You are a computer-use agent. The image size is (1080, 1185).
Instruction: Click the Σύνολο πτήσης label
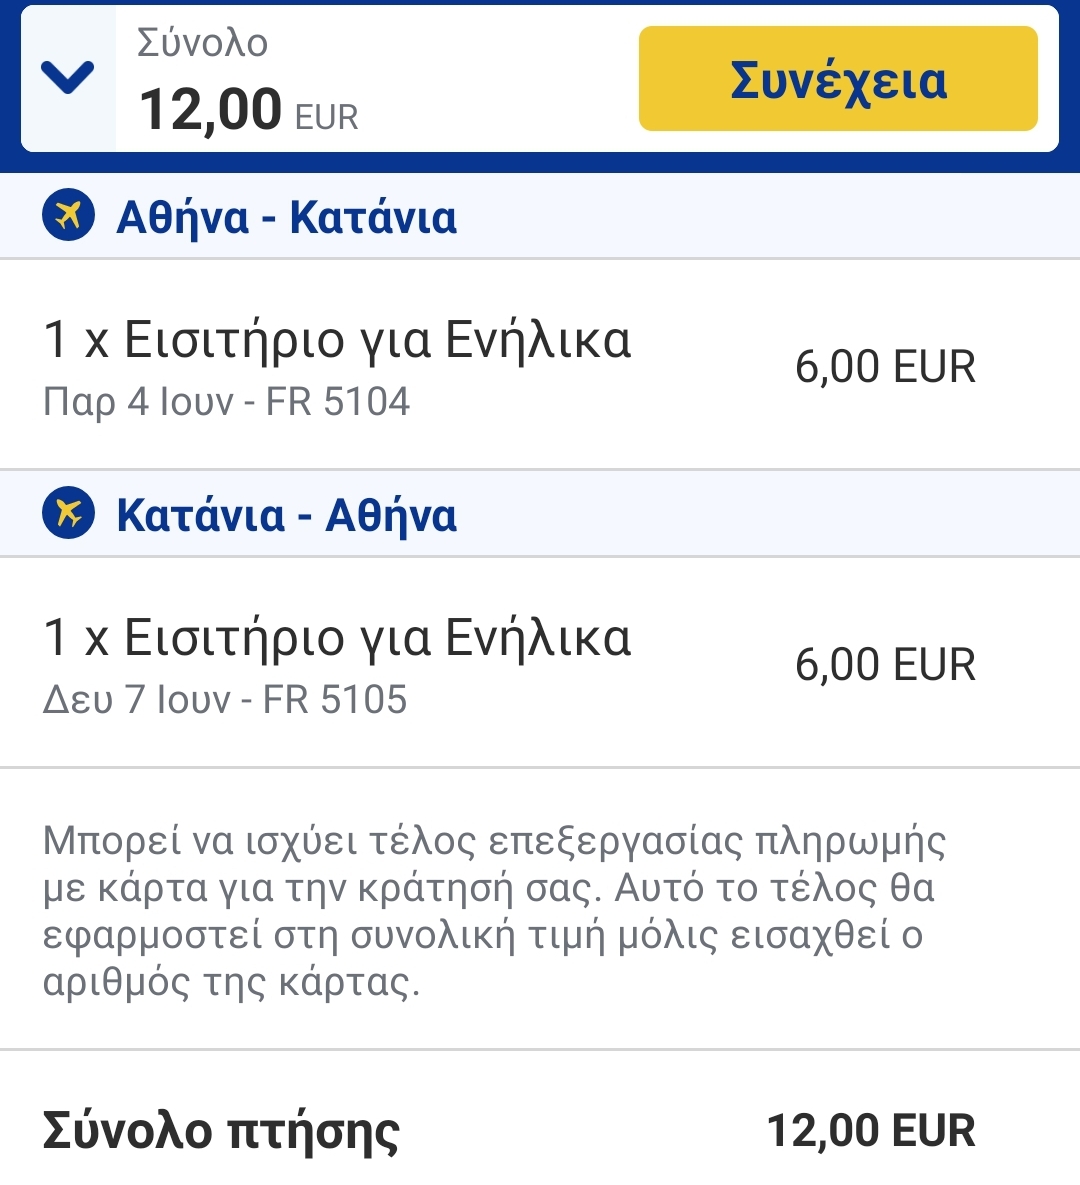pyautogui.click(x=221, y=1131)
